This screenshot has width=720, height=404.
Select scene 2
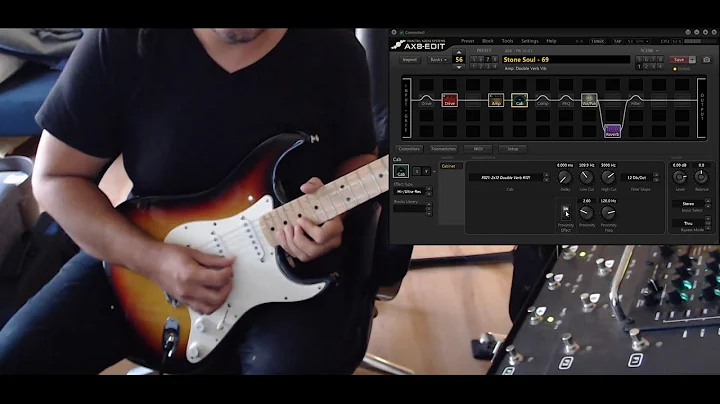[646, 67]
